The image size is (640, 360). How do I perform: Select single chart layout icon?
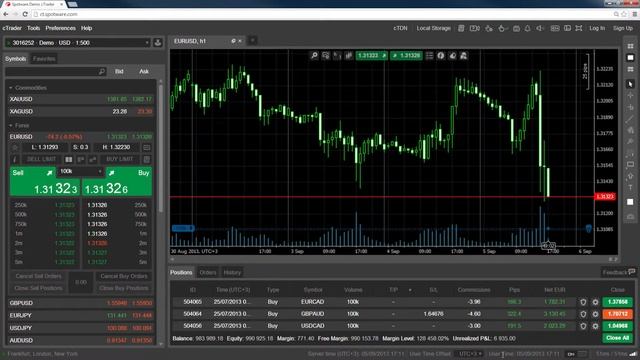(x=630, y=58)
